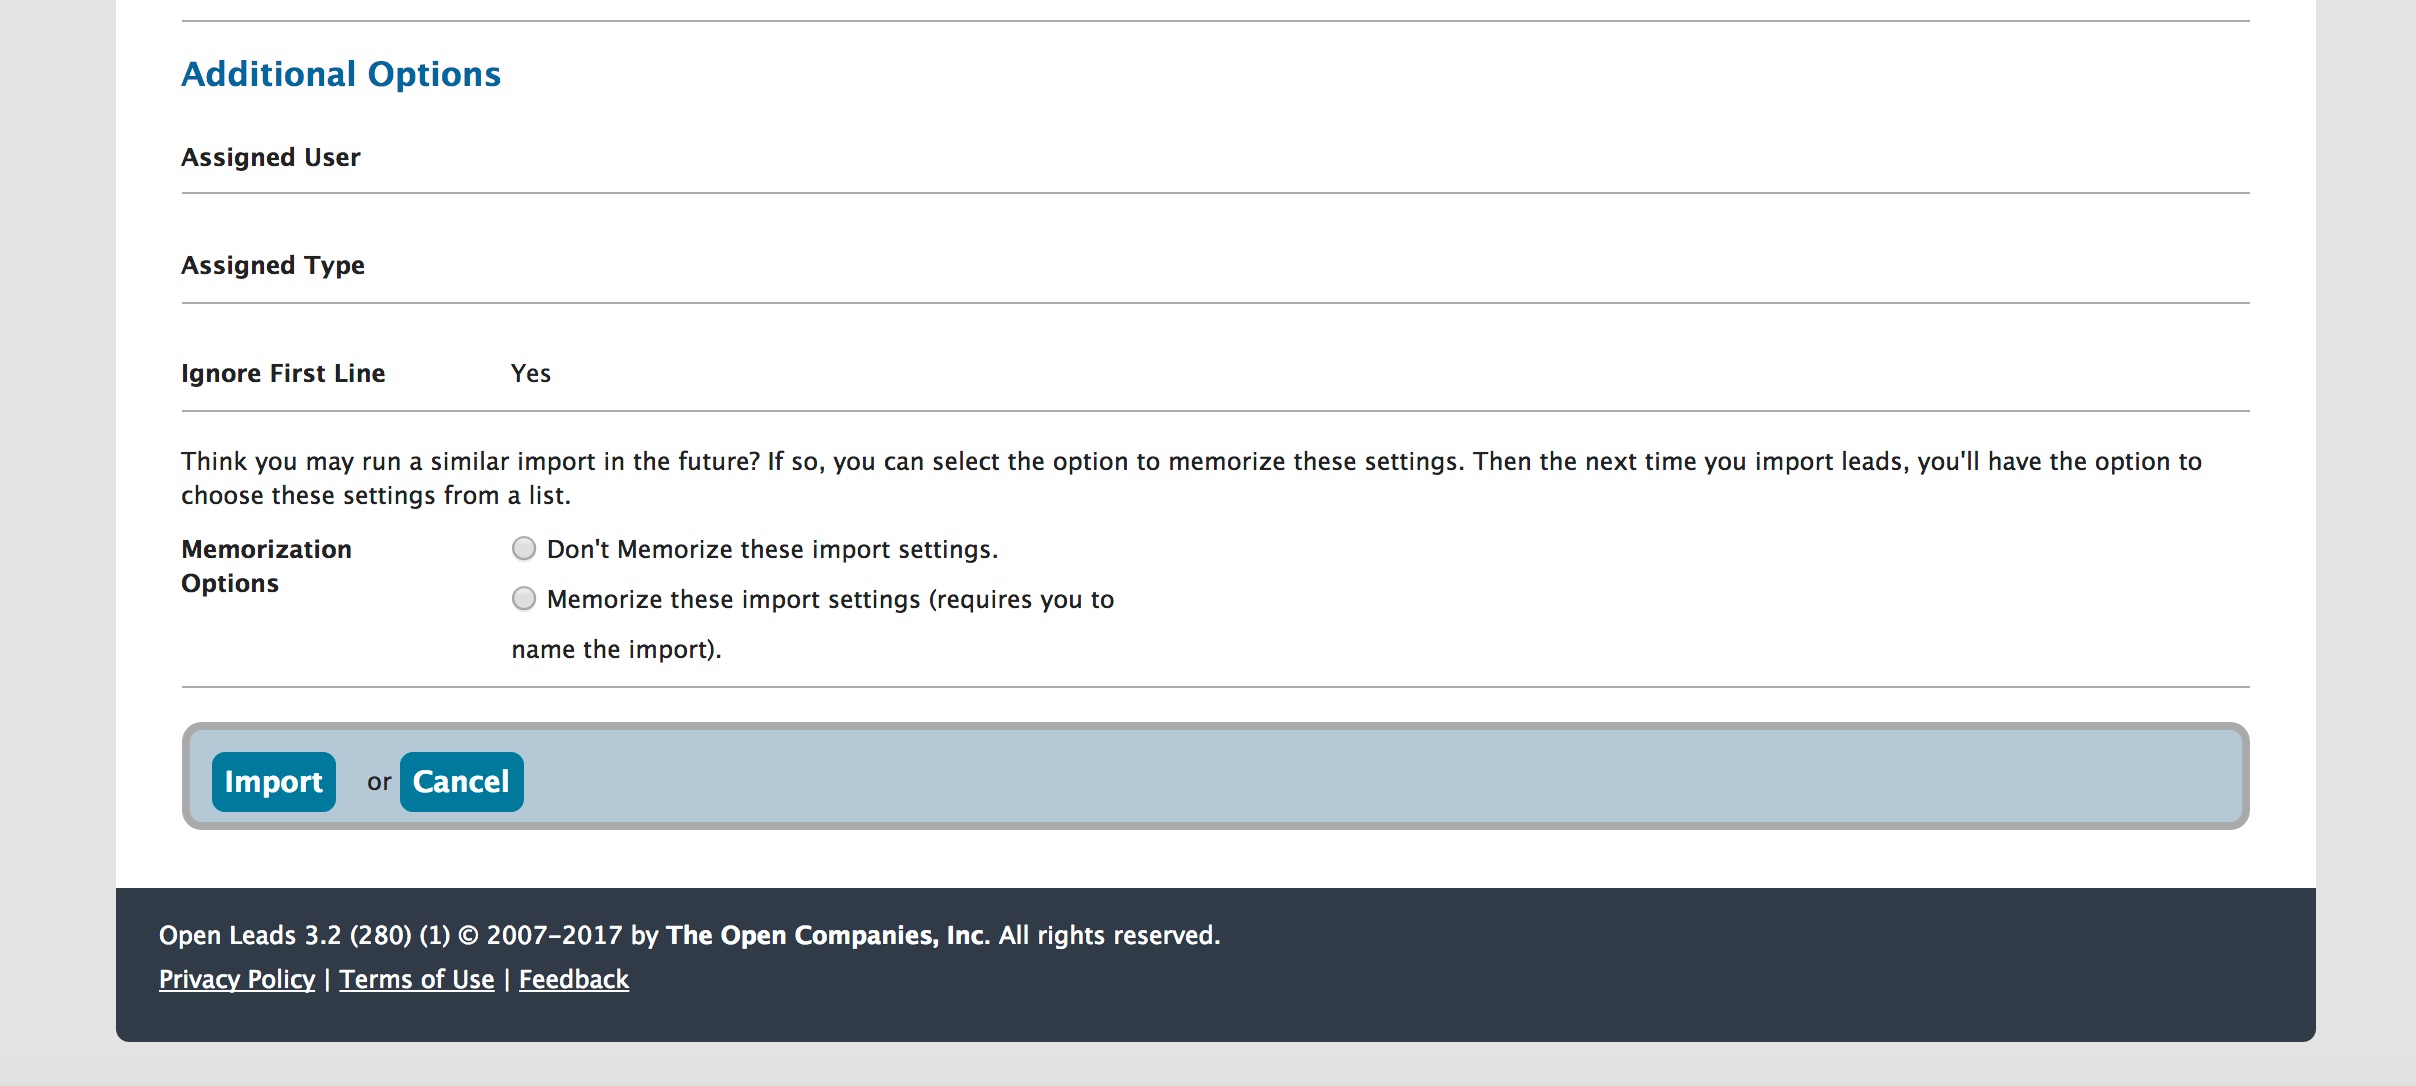Click the Assigned Type label

(x=273, y=266)
